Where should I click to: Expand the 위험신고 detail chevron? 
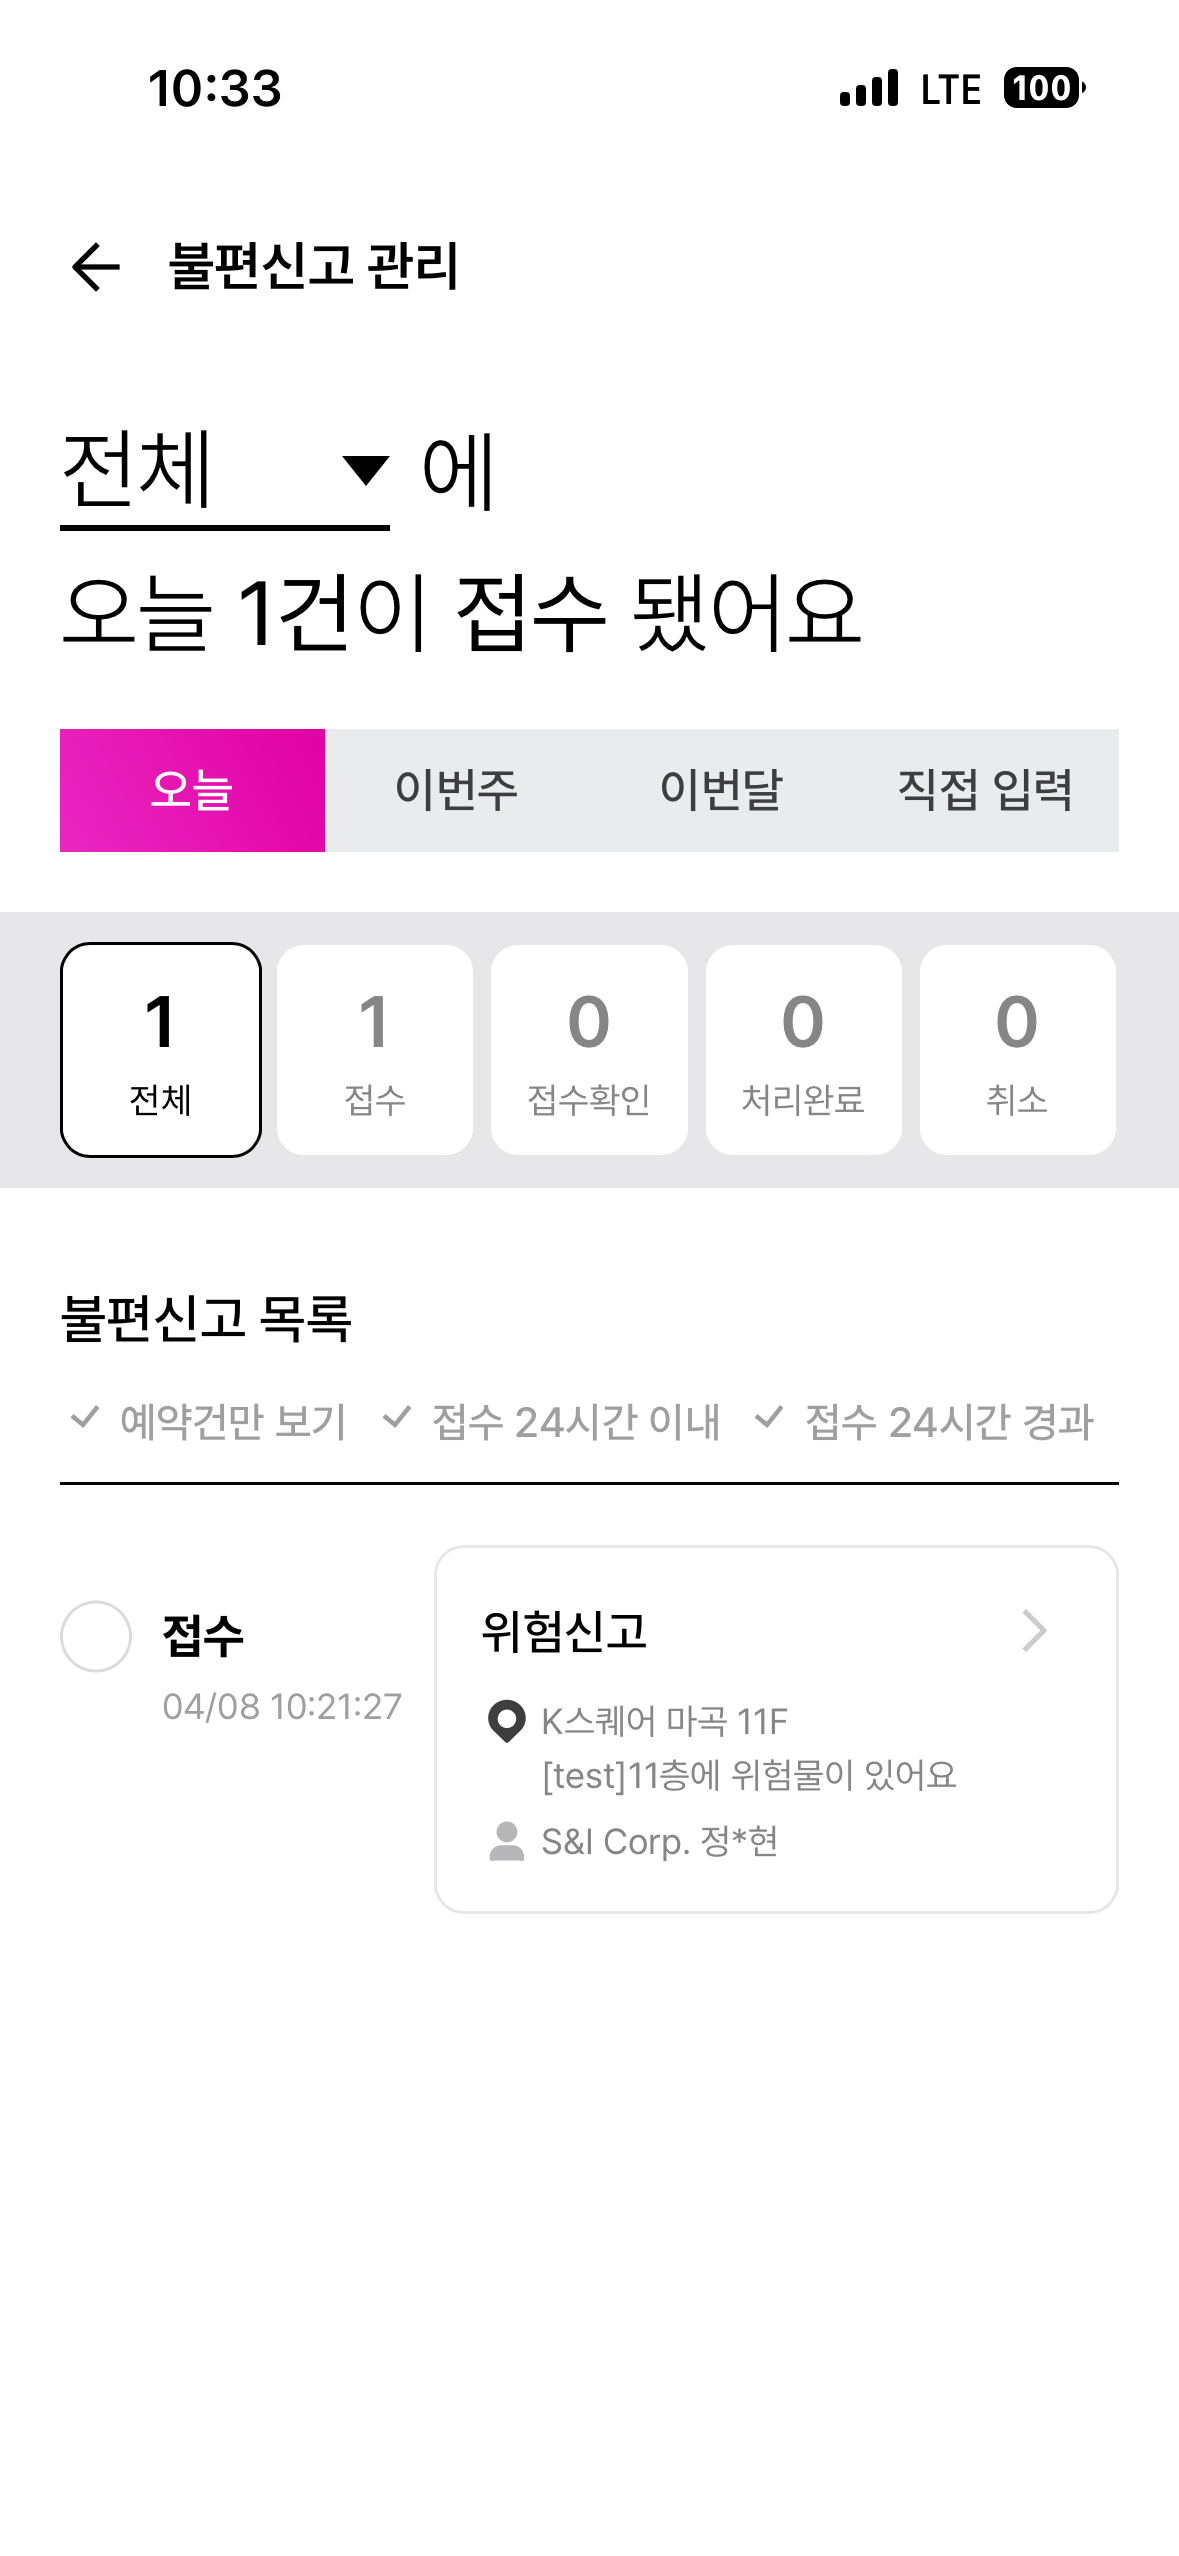(x=1034, y=1631)
